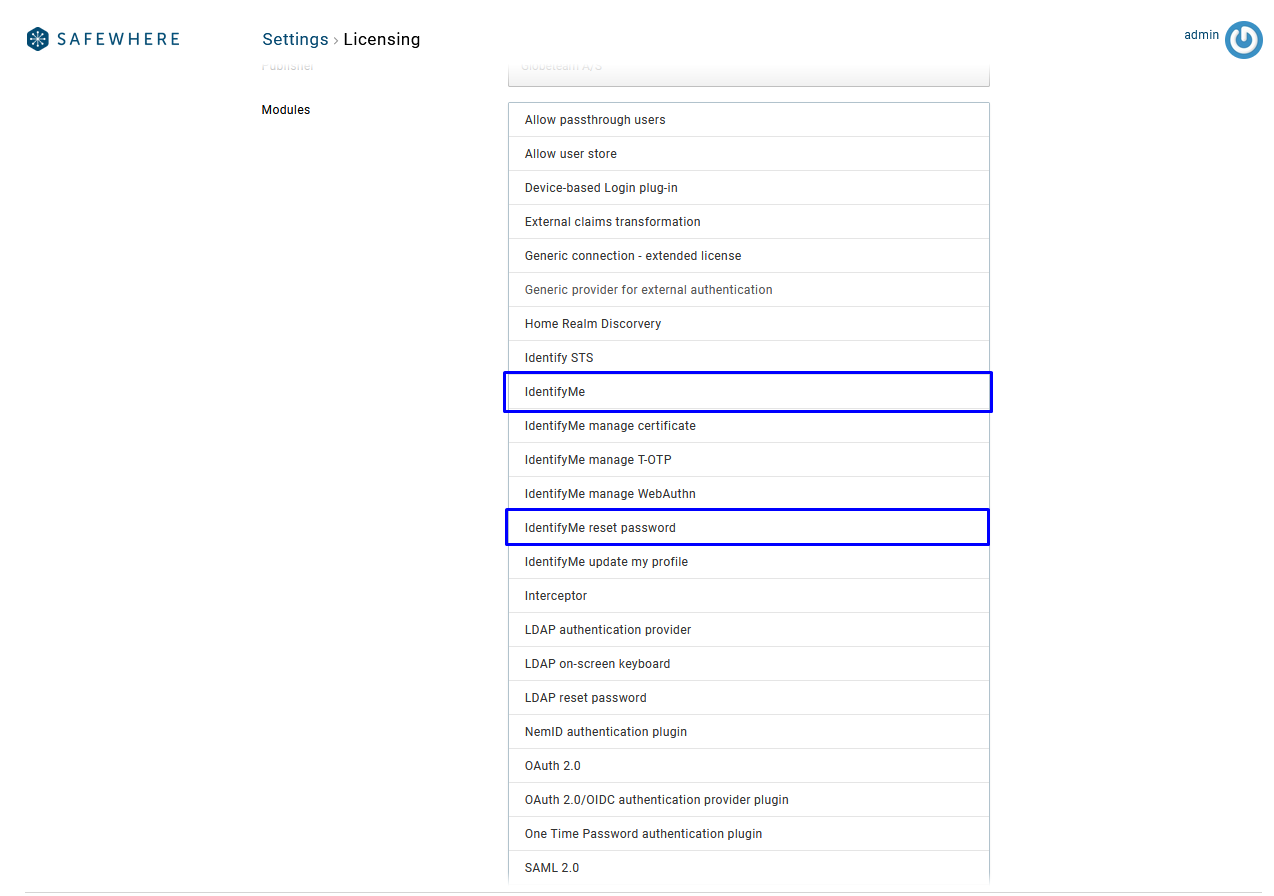
Task: Select the Allow passthrough users module
Action: (x=595, y=120)
